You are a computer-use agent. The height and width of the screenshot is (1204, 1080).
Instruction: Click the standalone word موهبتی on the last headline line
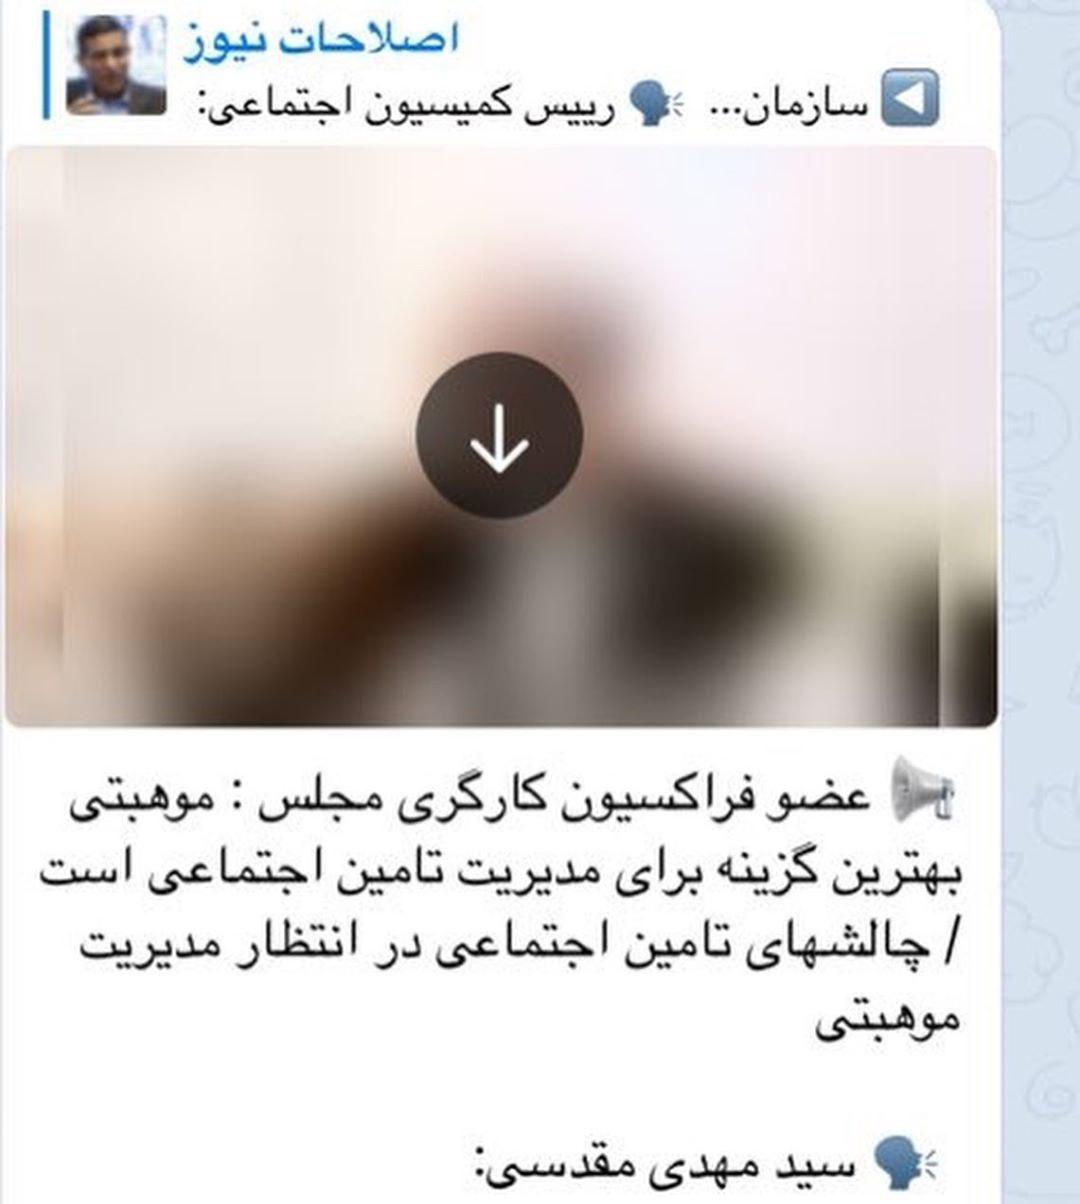pos(888,1018)
